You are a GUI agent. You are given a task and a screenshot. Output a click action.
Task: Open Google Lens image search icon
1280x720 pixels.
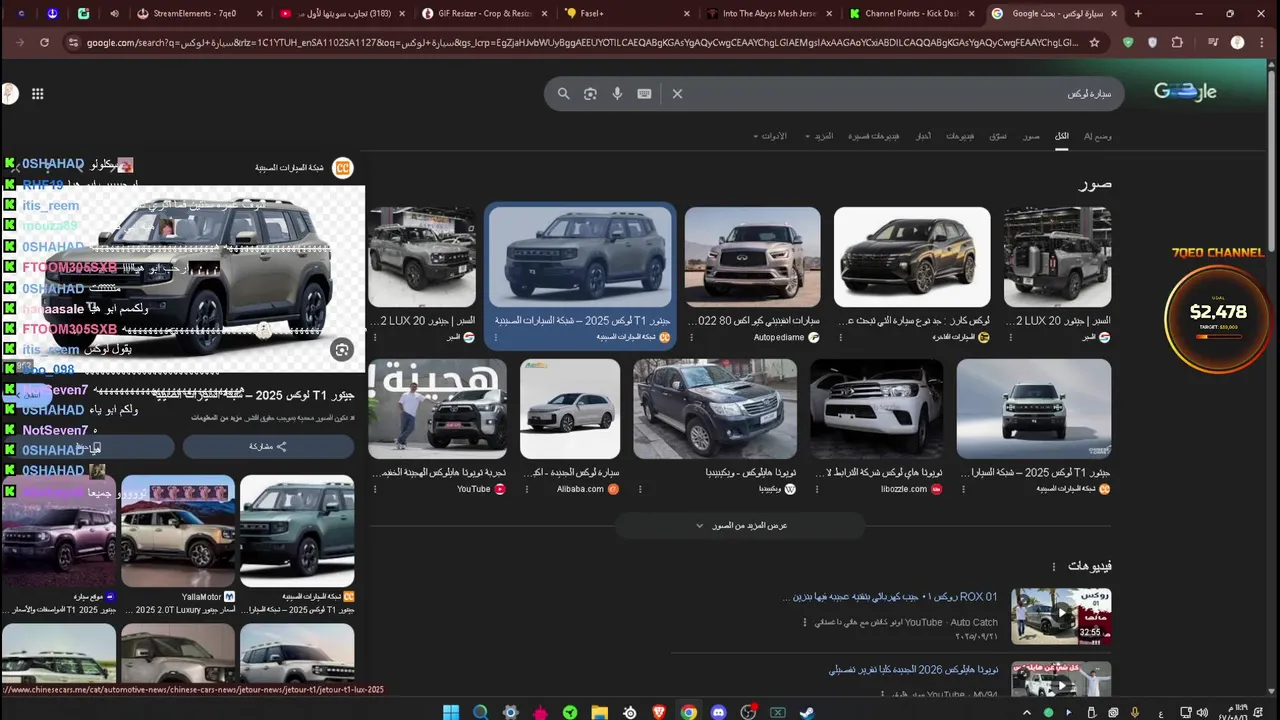click(x=590, y=94)
